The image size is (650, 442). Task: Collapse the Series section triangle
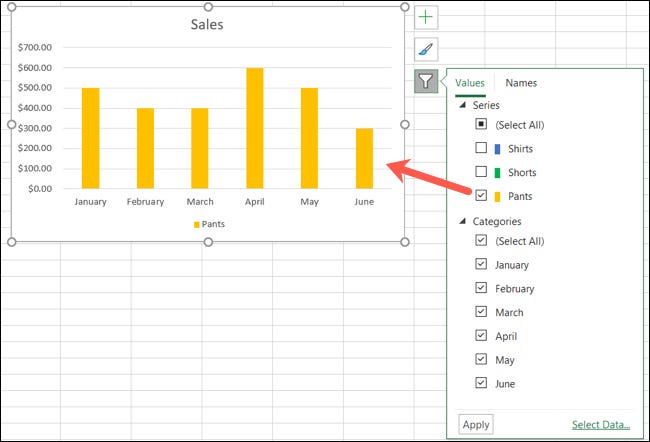[x=462, y=105]
